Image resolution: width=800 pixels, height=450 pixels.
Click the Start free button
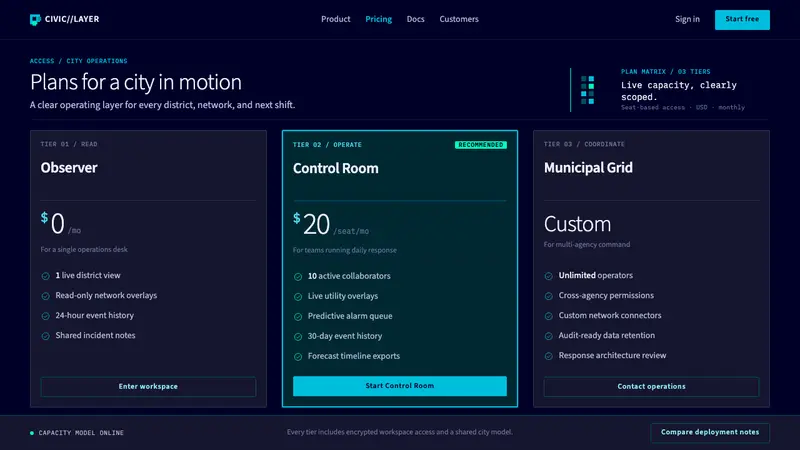point(742,19)
